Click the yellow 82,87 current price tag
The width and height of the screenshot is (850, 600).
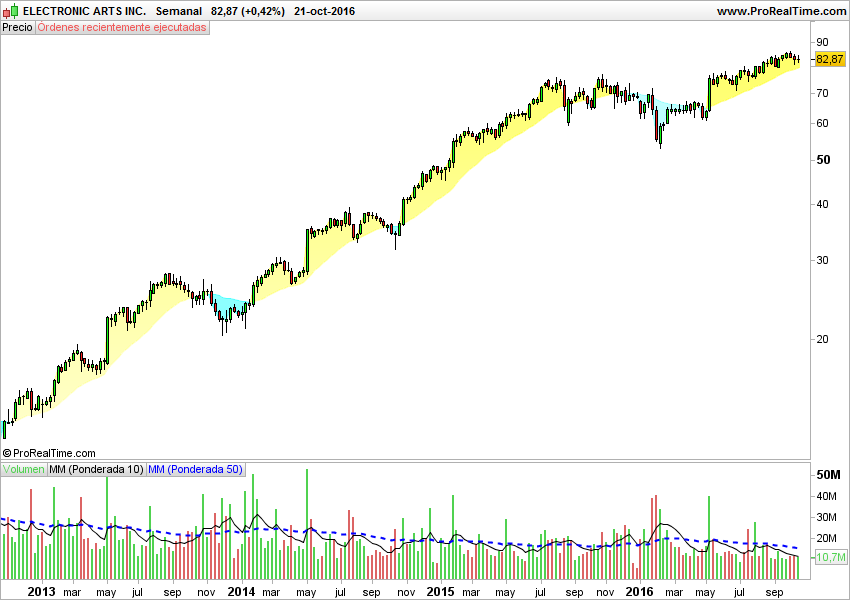(830, 60)
